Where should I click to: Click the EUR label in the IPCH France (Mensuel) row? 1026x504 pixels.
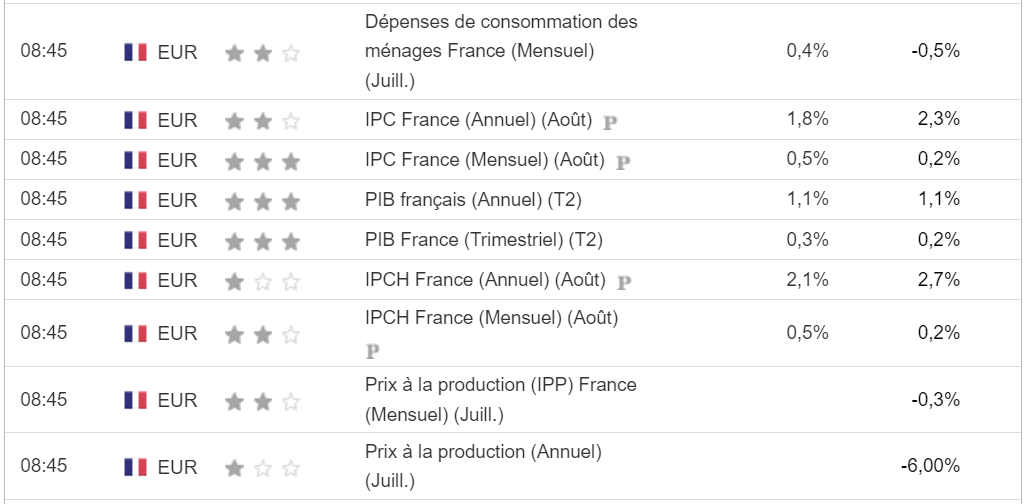177,333
